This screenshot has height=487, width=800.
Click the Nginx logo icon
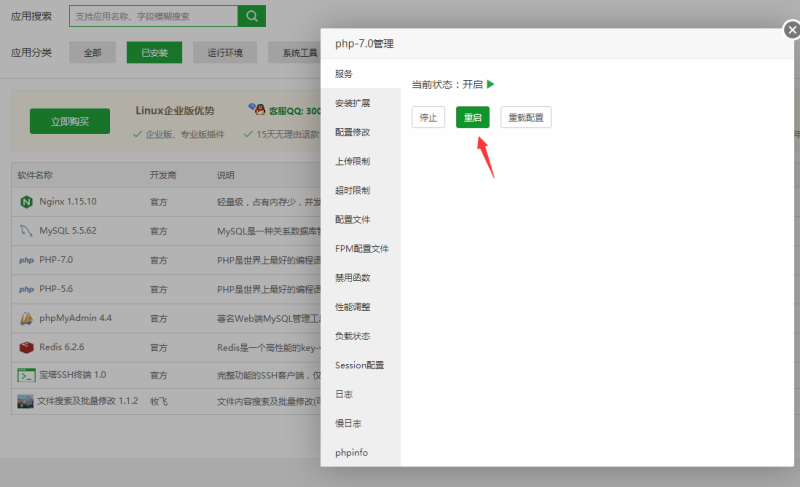point(26,202)
